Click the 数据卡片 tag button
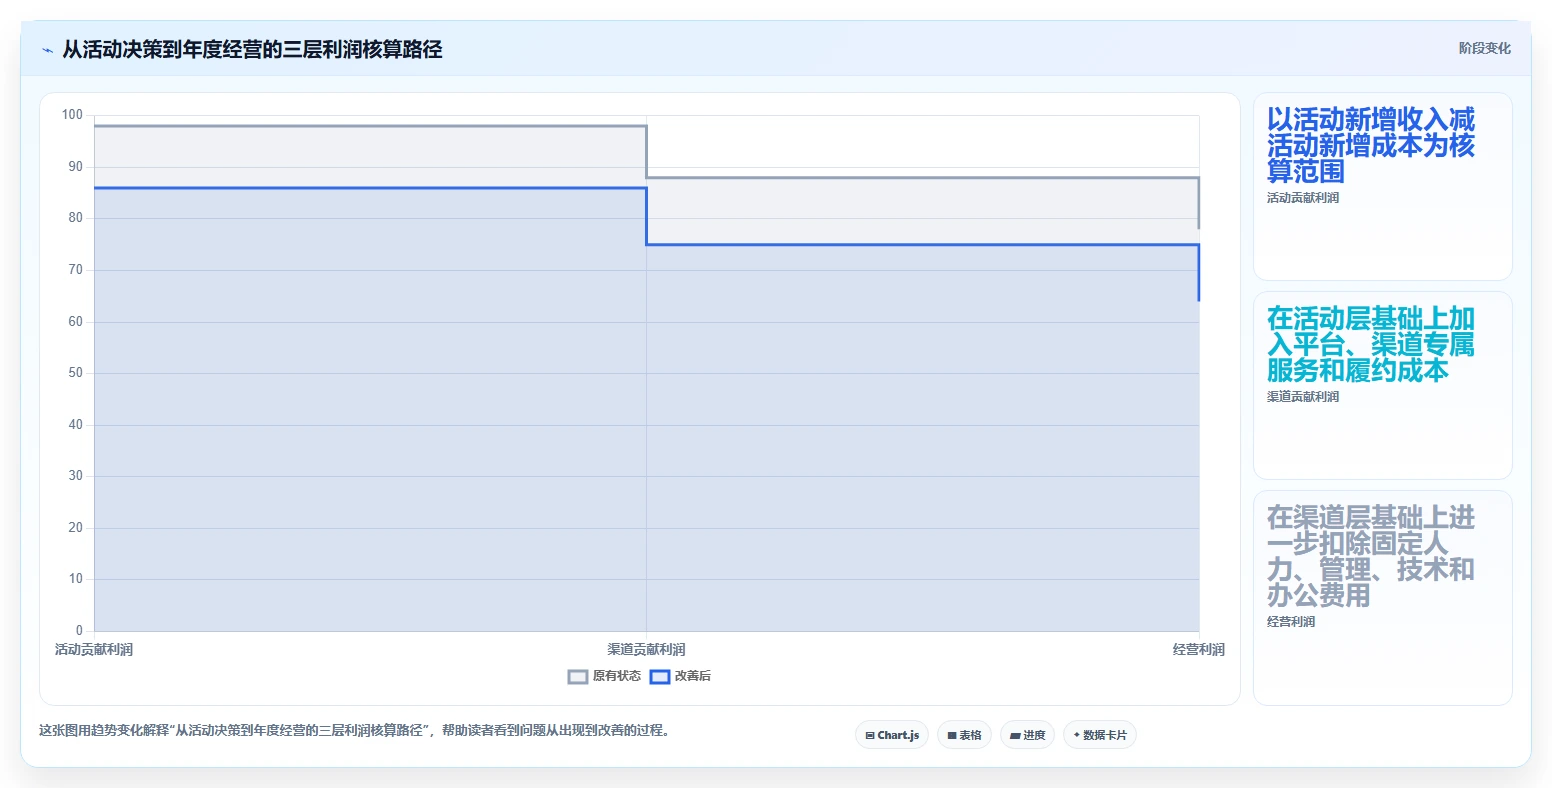Image resolution: width=1552 pixels, height=788 pixels. (1100, 735)
